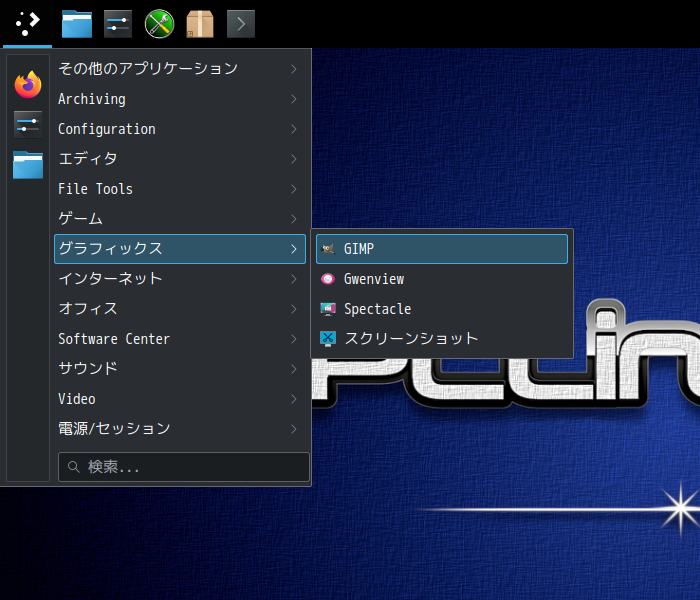Open the Video category
Image resolution: width=700 pixels, height=600 pixels.
[180, 399]
